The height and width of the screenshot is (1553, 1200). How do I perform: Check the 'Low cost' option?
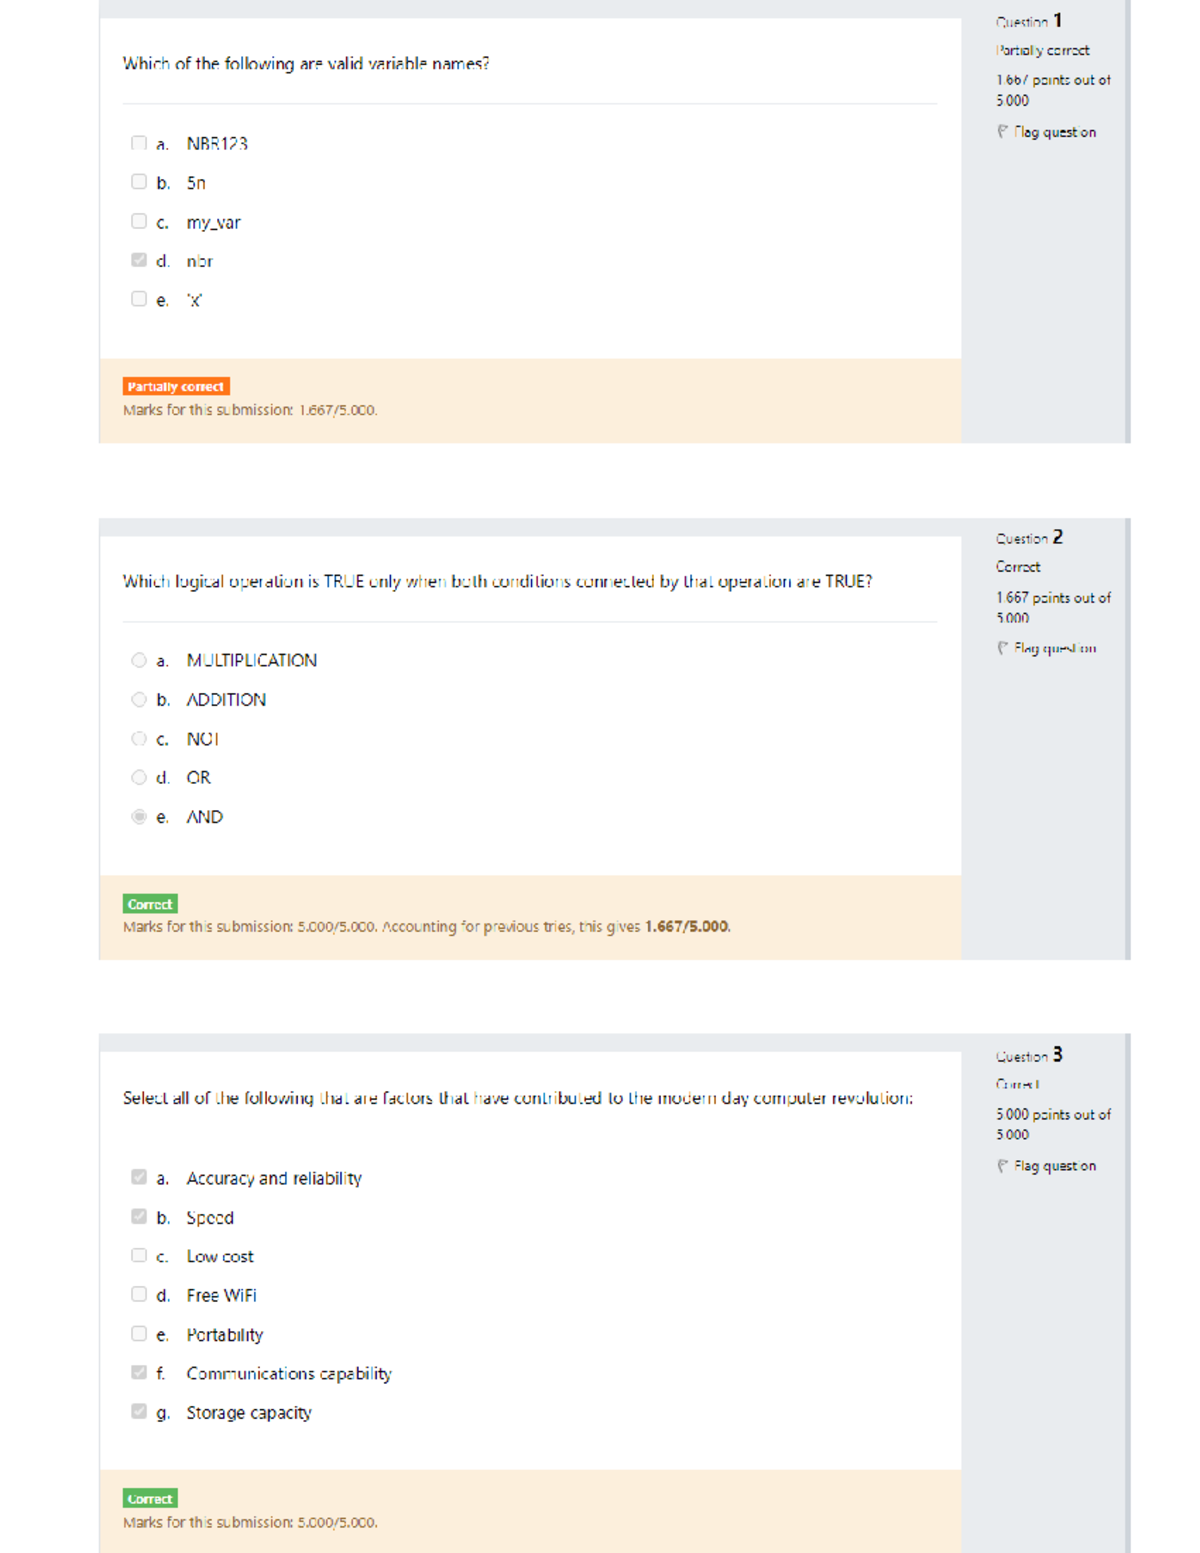click(137, 1254)
